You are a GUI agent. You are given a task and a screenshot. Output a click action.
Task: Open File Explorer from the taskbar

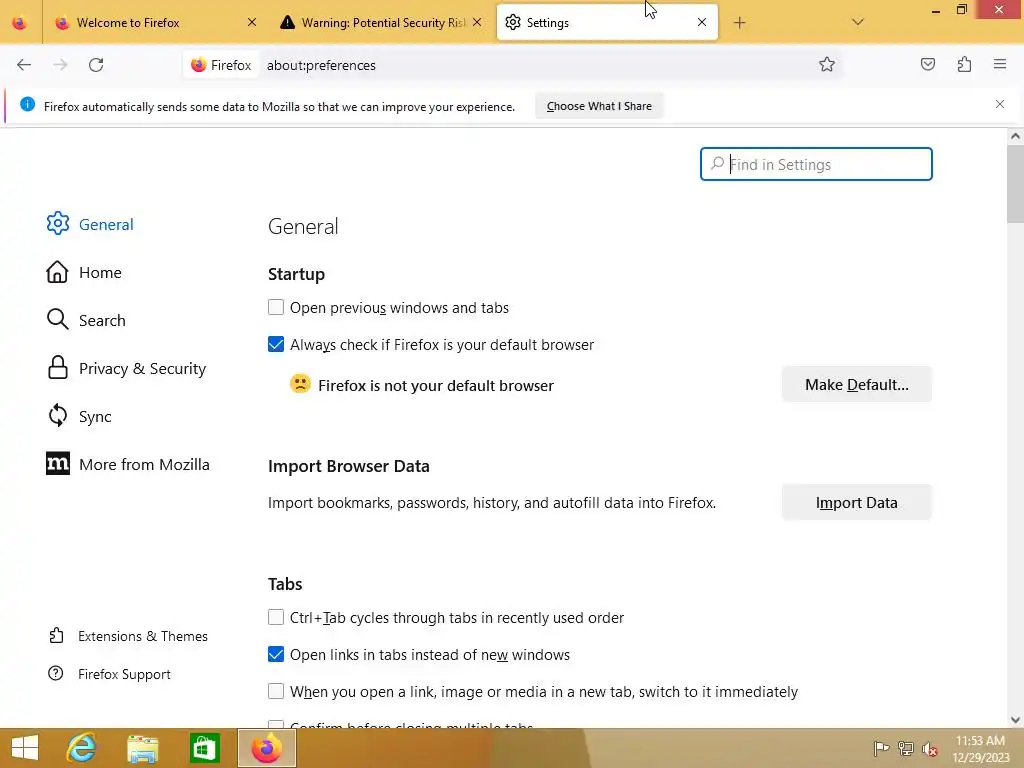point(143,748)
